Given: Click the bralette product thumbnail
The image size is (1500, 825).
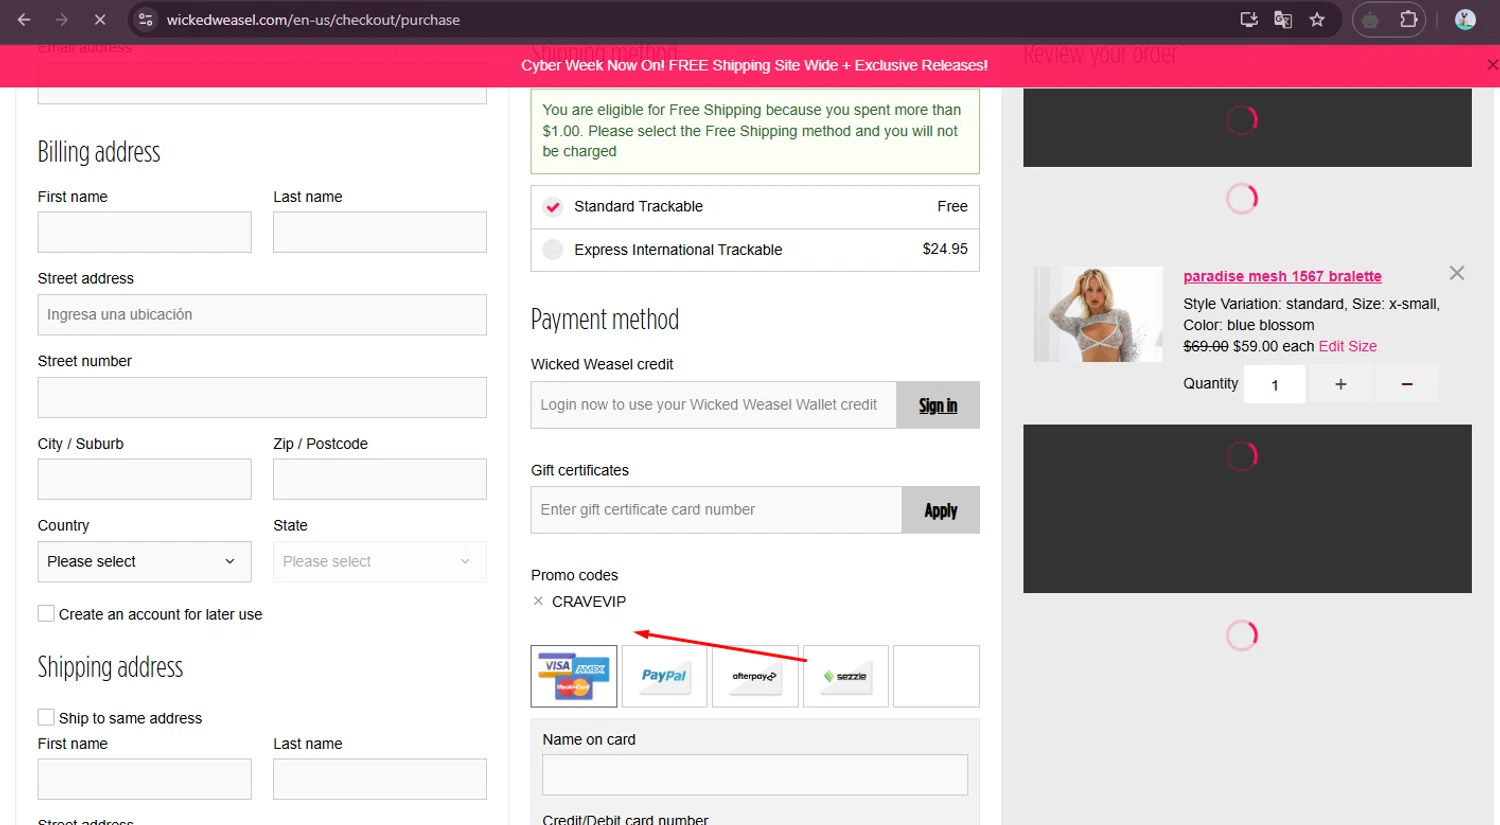Looking at the screenshot, I should tap(1098, 314).
